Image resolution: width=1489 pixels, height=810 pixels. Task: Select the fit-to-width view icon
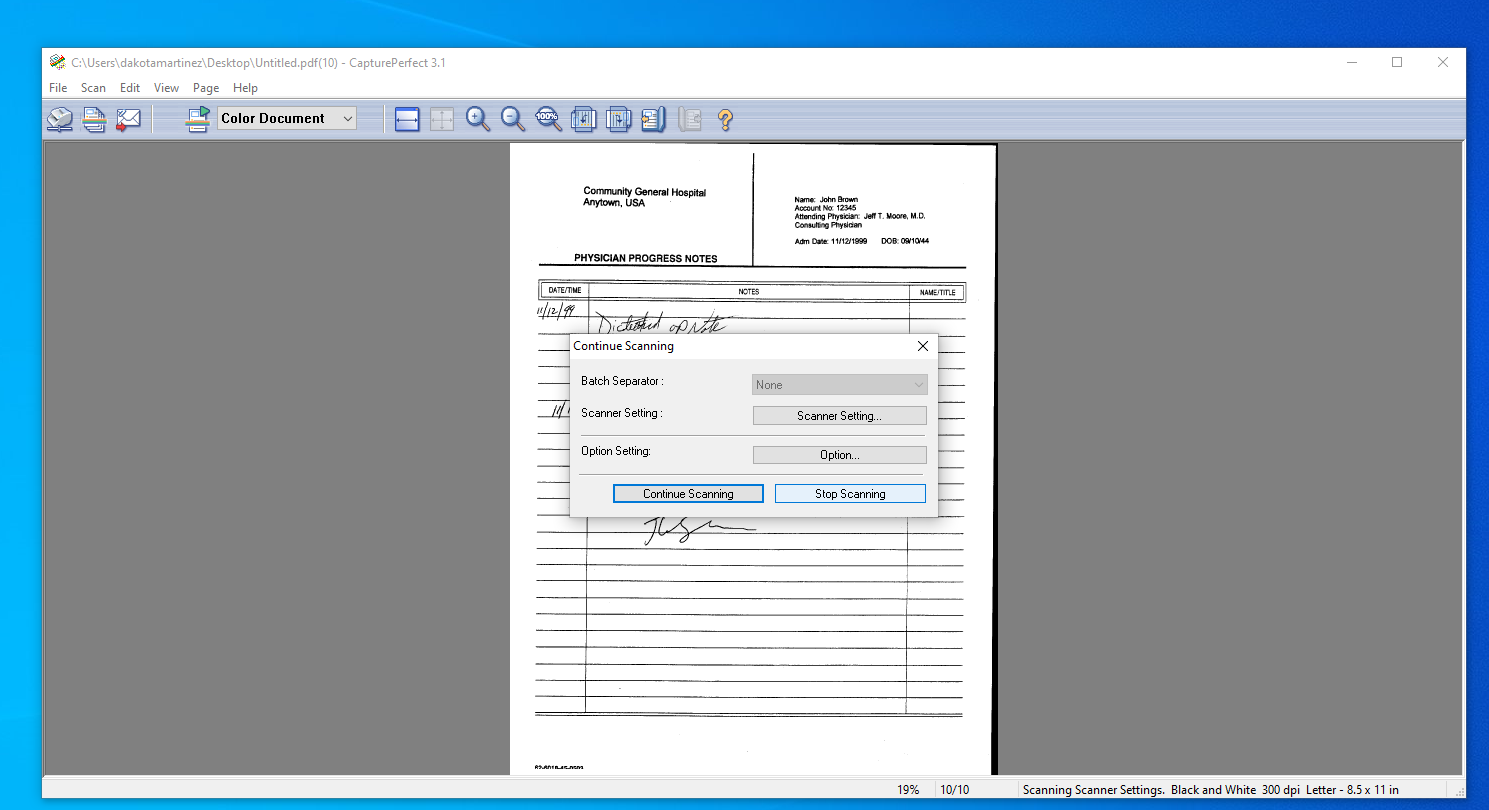(407, 119)
